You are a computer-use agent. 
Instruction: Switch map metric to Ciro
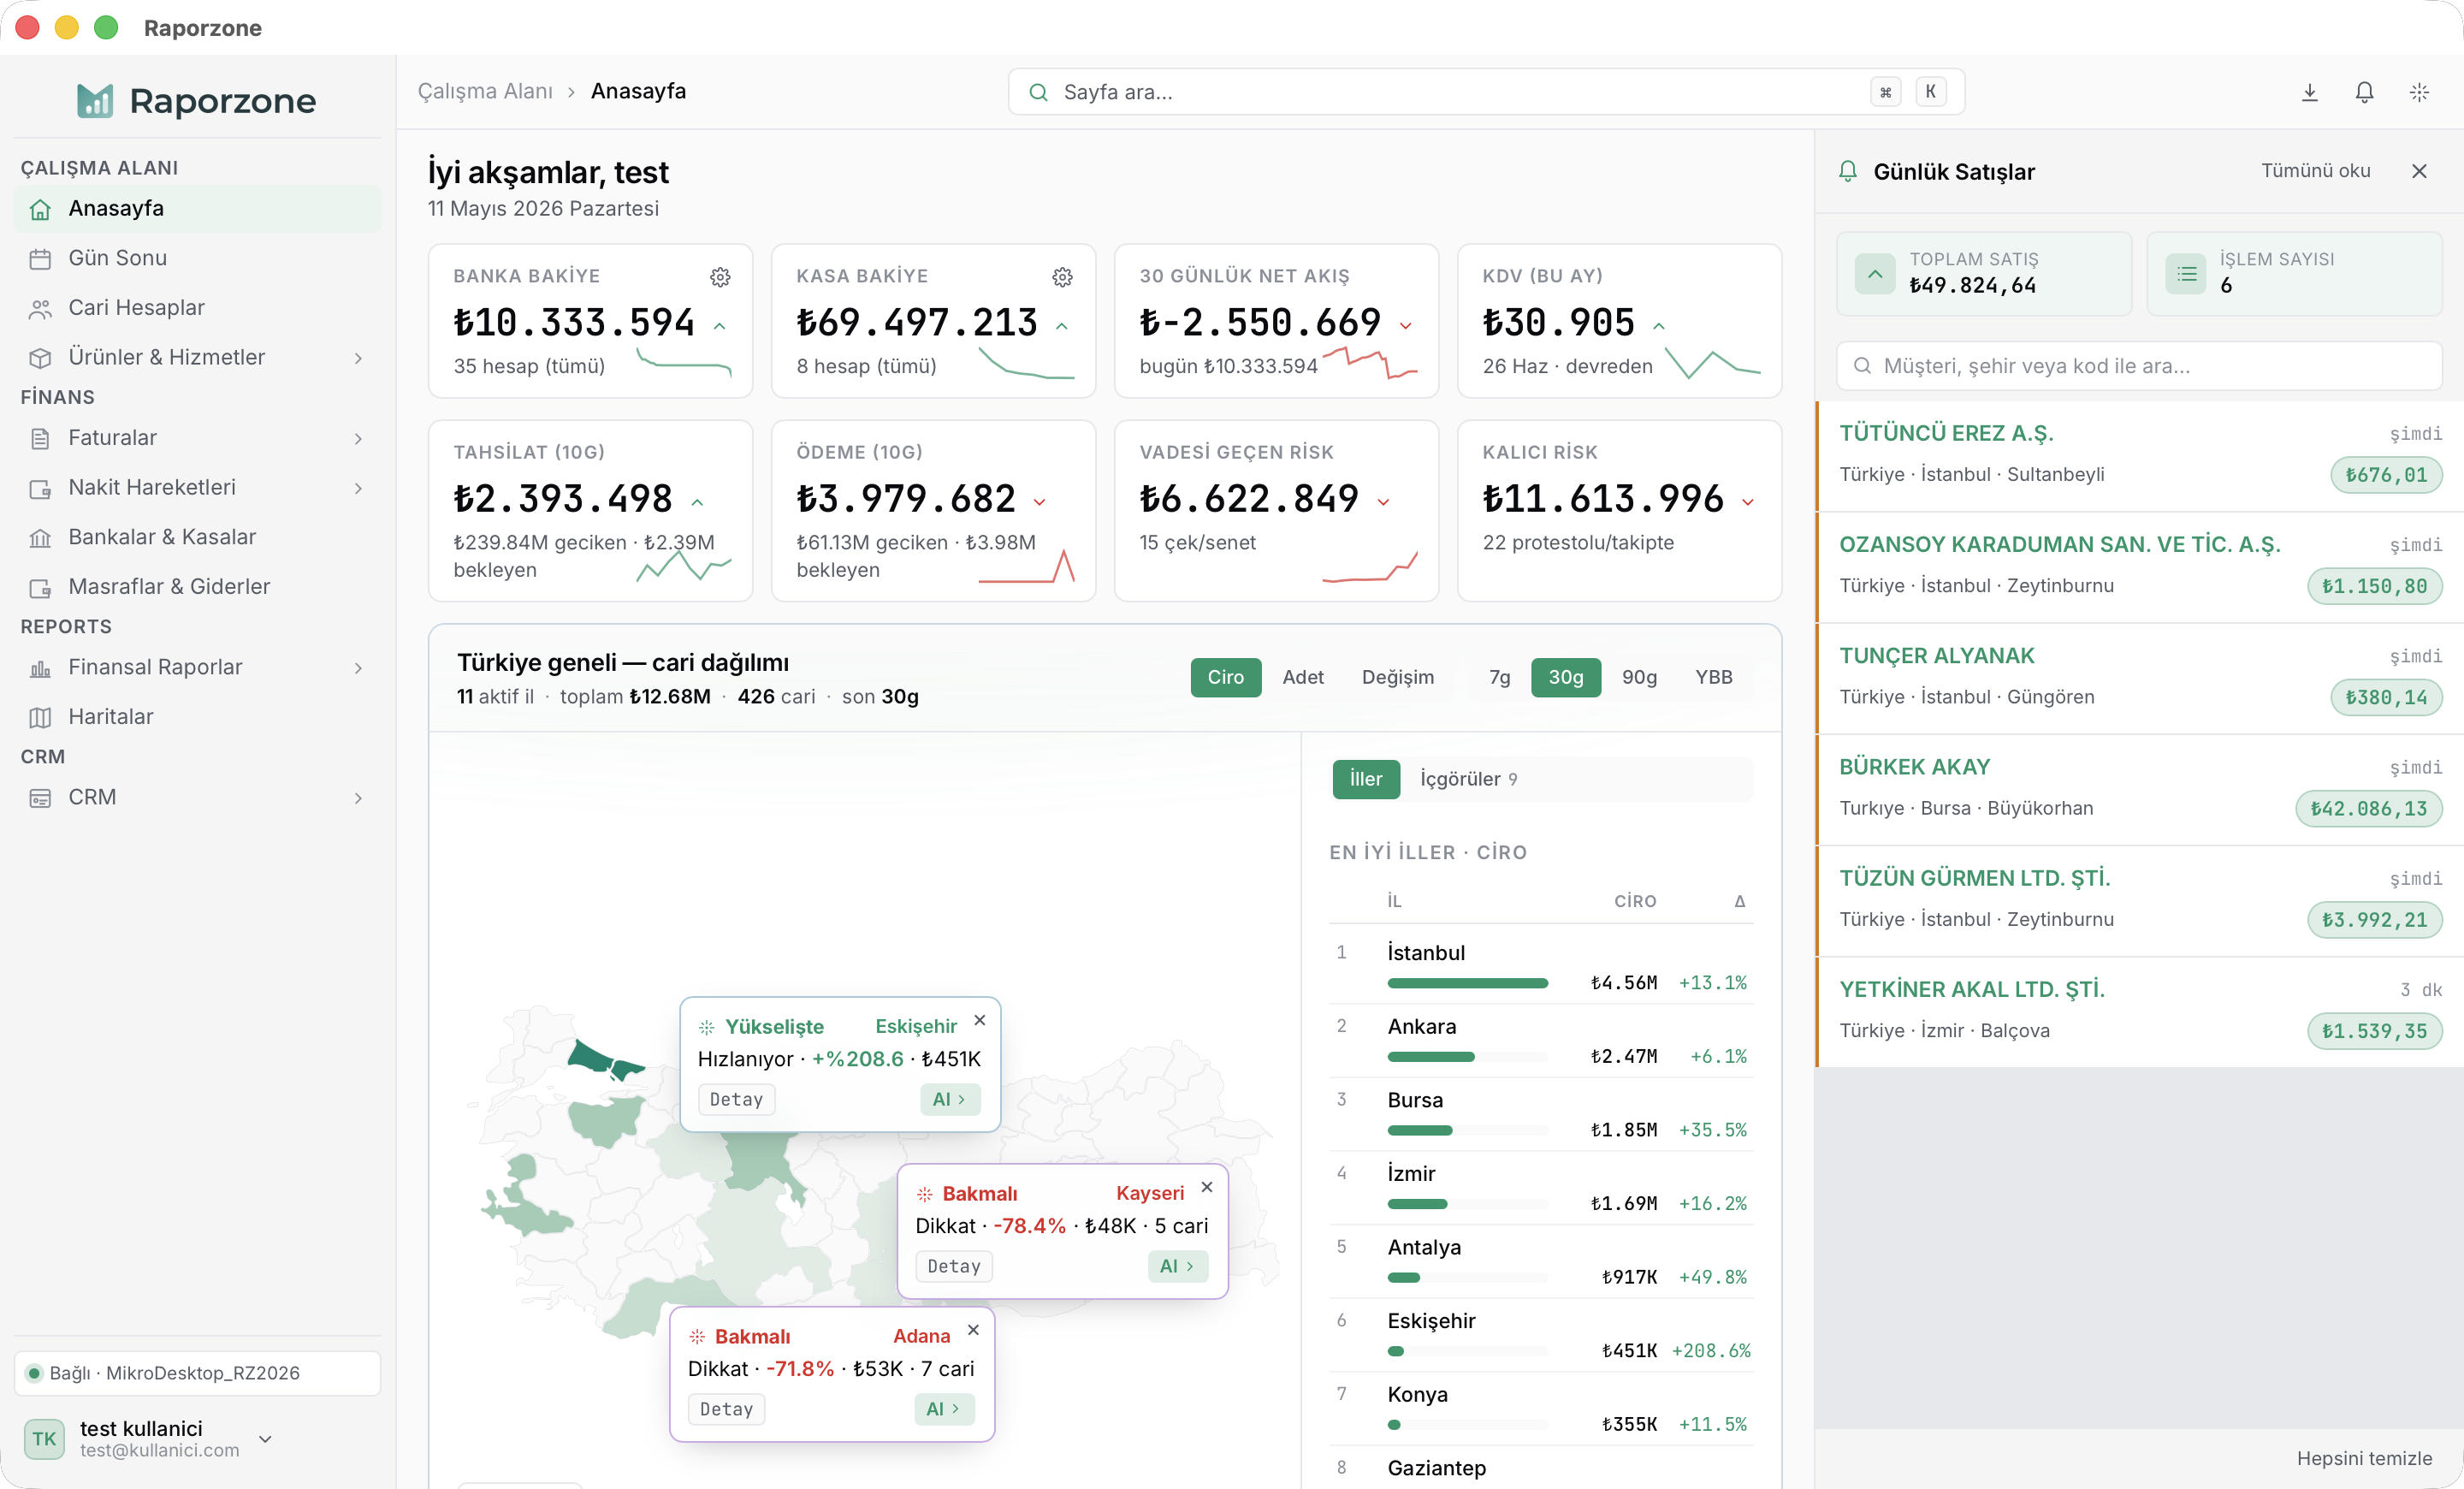pyautogui.click(x=1226, y=677)
